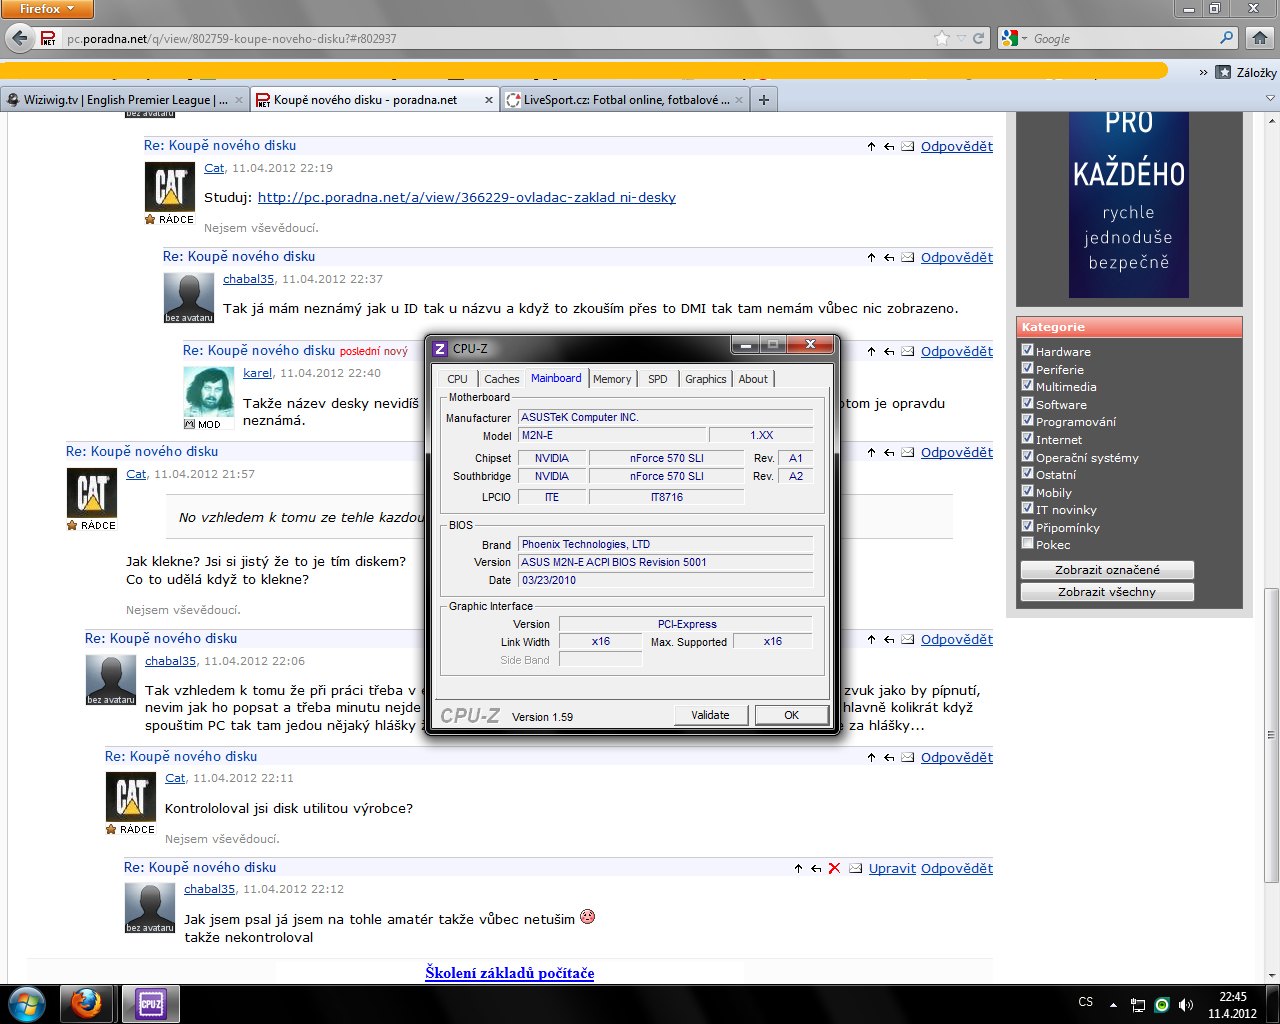The width and height of the screenshot is (1280, 1024).
Task: Open the Upravit link on the last post
Action: coord(892,868)
